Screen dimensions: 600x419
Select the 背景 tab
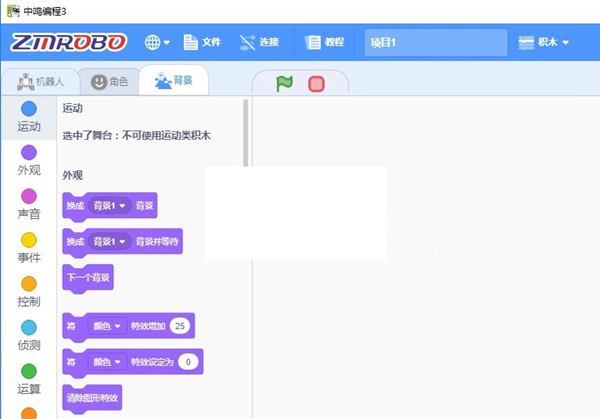(174, 80)
